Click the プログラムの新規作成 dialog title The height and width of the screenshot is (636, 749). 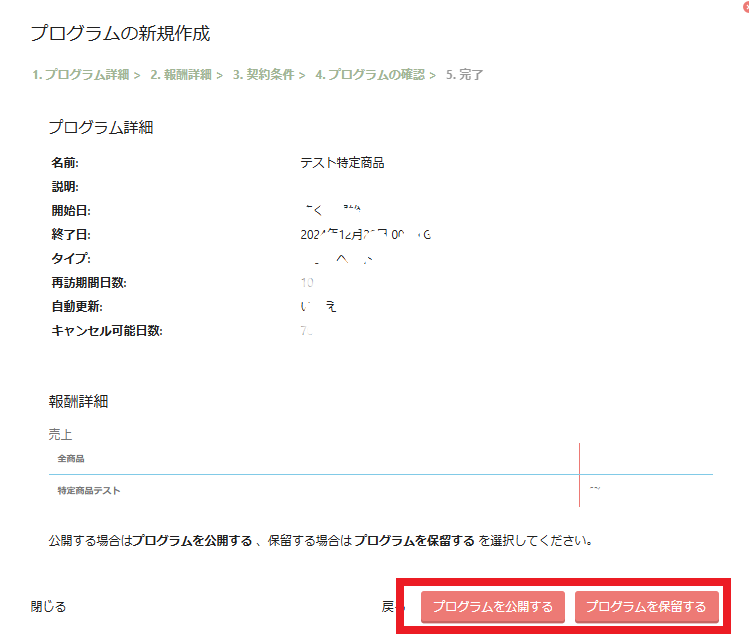[x=120, y=34]
